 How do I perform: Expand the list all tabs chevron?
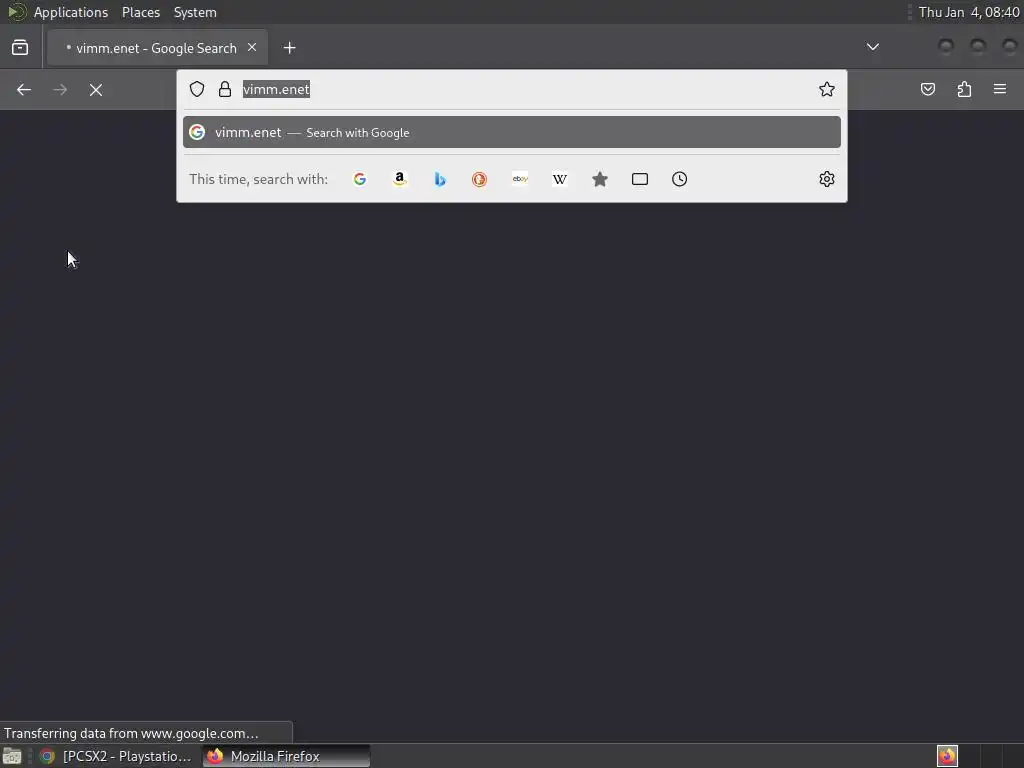pyautogui.click(x=872, y=47)
